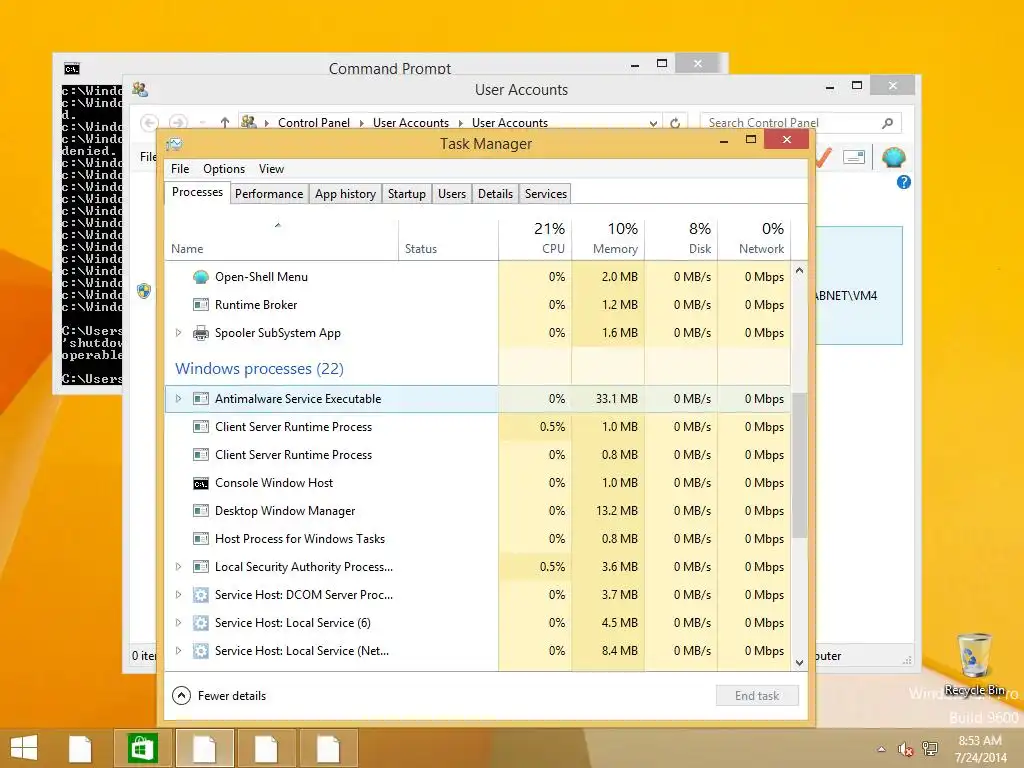Image resolution: width=1024 pixels, height=768 pixels.
Task: Click the network tray icon
Action: 930,749
